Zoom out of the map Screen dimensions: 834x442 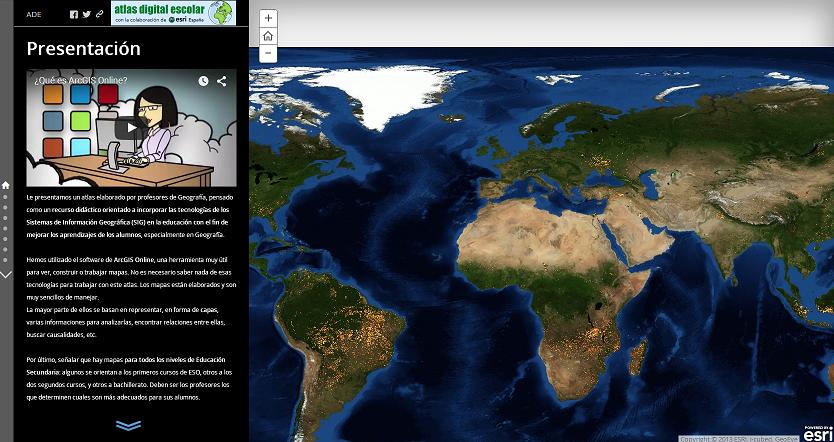point(268,53)
